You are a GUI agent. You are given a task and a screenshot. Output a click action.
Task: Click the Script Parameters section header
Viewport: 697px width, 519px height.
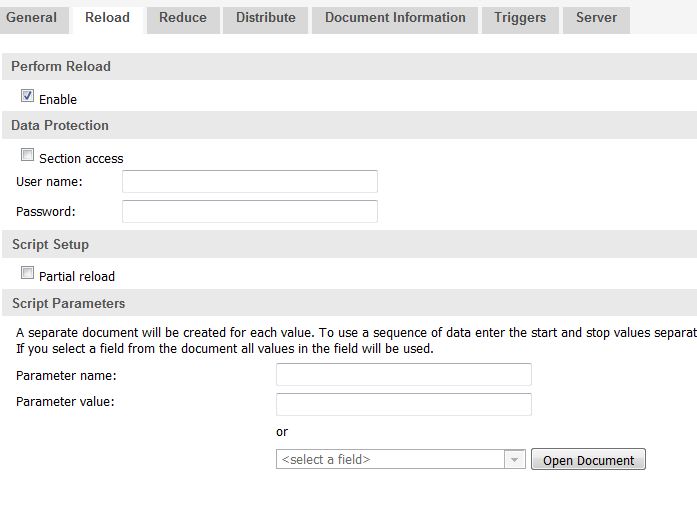[69, 303]
